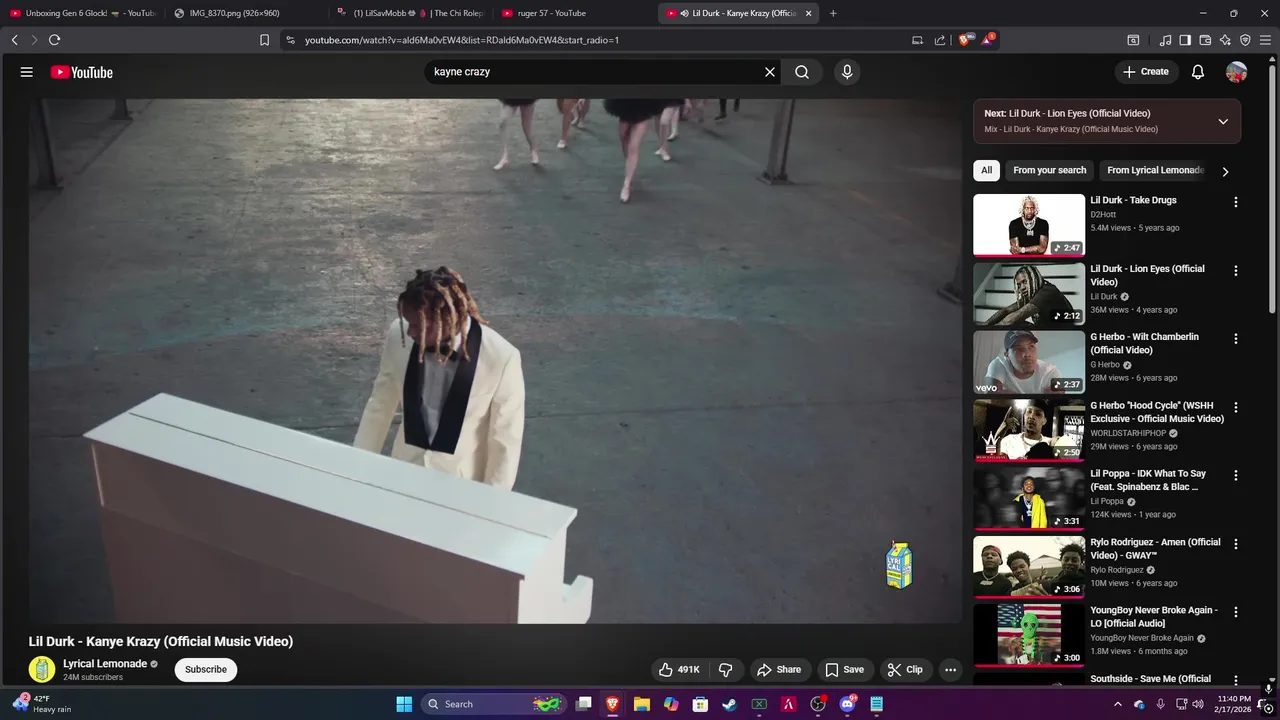
Task: Open options for YoungBoy Never Broke Again - LO
Action: pos(1236,612)
